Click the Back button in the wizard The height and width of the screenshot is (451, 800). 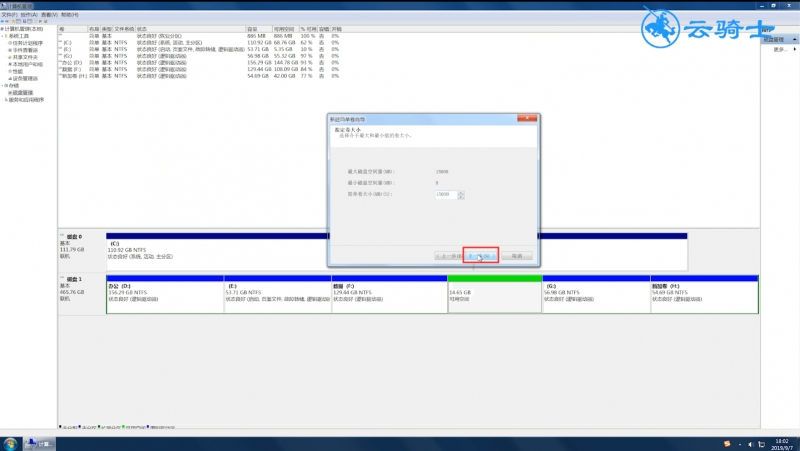point(447,256)
